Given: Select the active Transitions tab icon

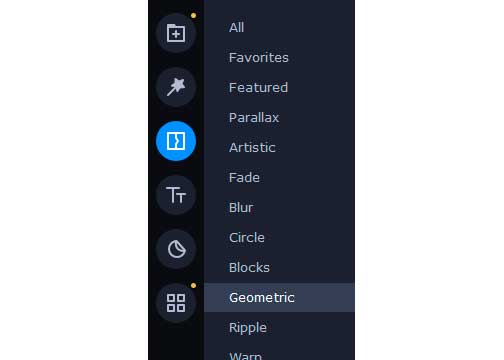Looking at the screenshot, I should [176, 141].
